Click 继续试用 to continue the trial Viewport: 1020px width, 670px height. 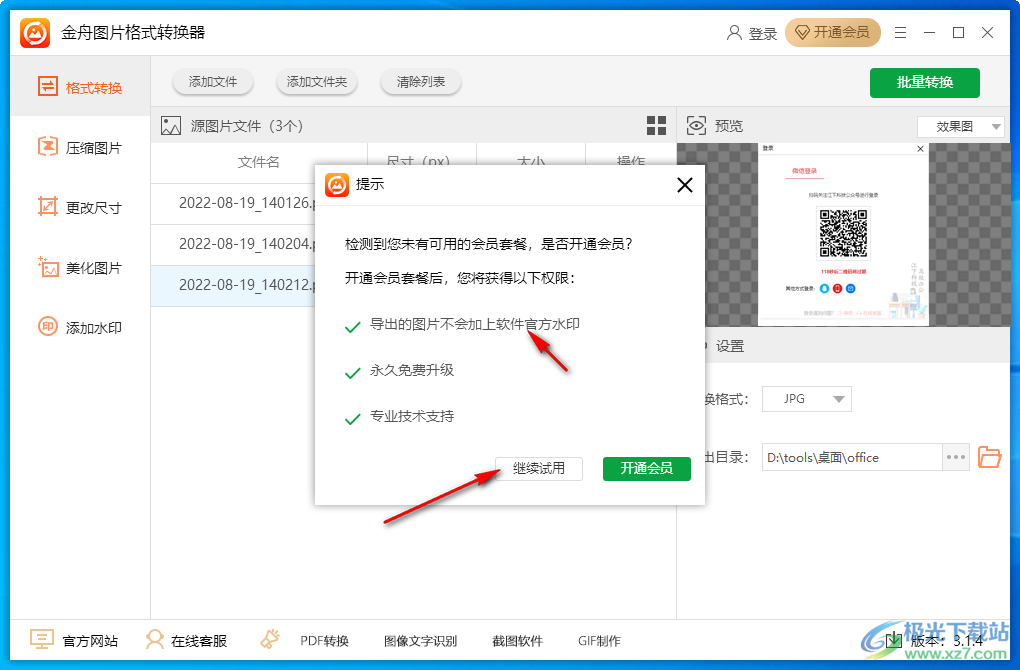538,468
